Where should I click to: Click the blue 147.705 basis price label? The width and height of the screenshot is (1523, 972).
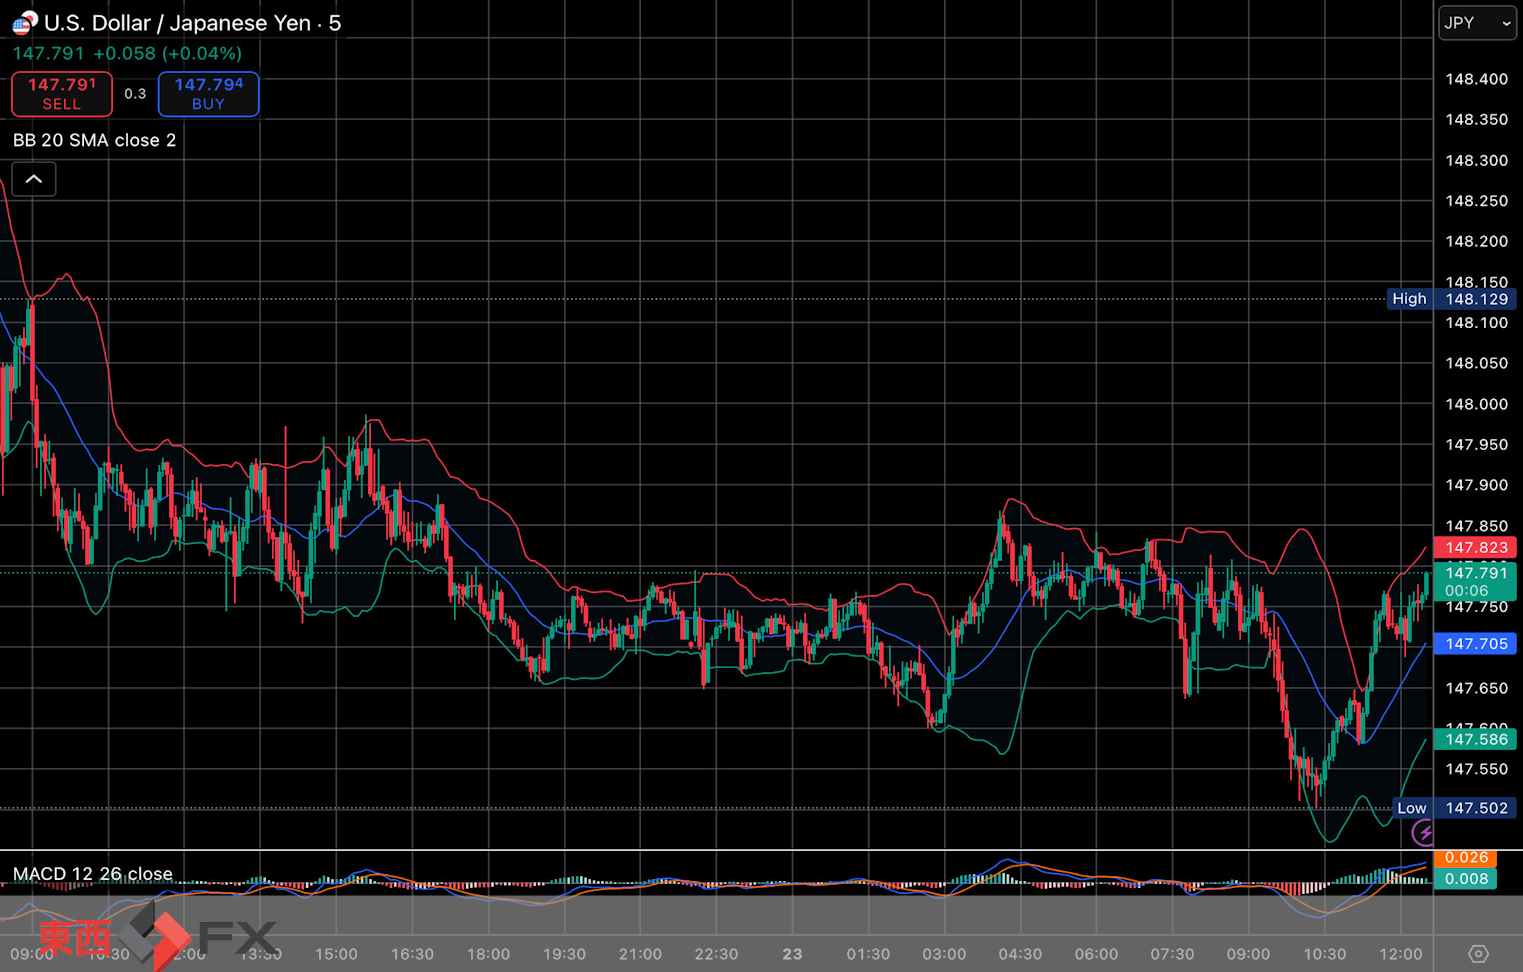pos(1475,644)
